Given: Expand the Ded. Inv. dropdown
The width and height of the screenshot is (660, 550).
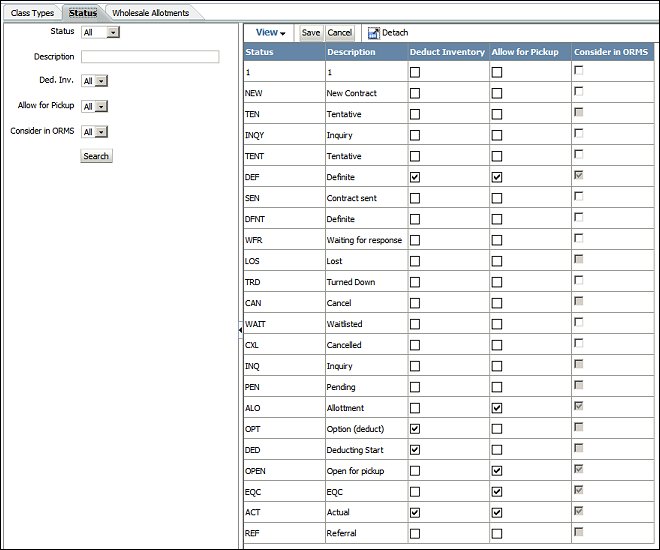Looking at the screenshot, I should [x=94, y=81].
